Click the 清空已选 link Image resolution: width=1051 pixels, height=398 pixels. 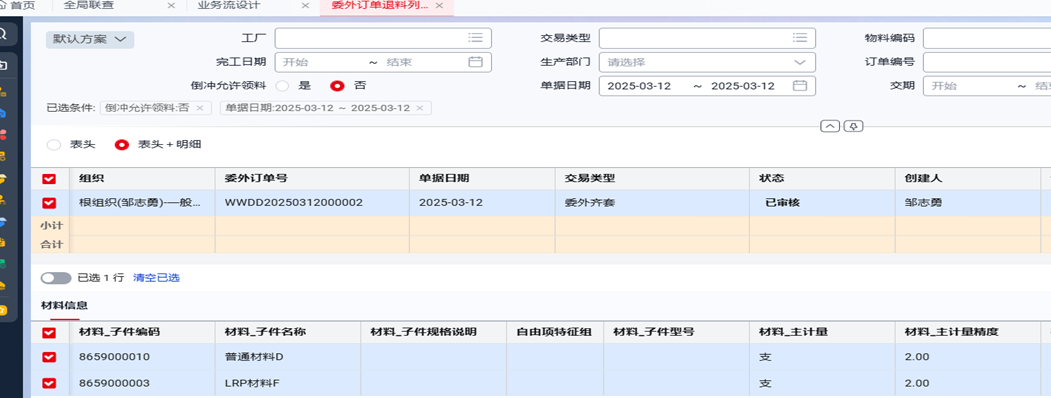pyautogui.click(x=156, y=277)
